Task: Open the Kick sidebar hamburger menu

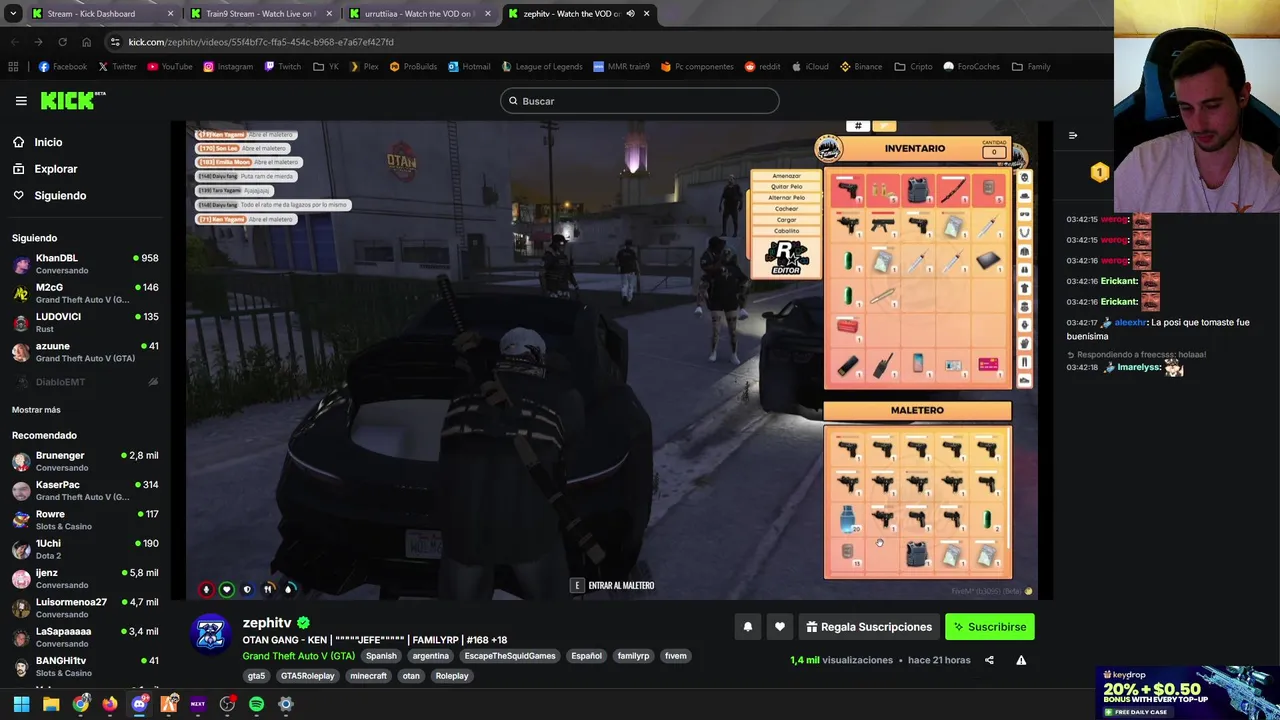Action: pos(21,101)
